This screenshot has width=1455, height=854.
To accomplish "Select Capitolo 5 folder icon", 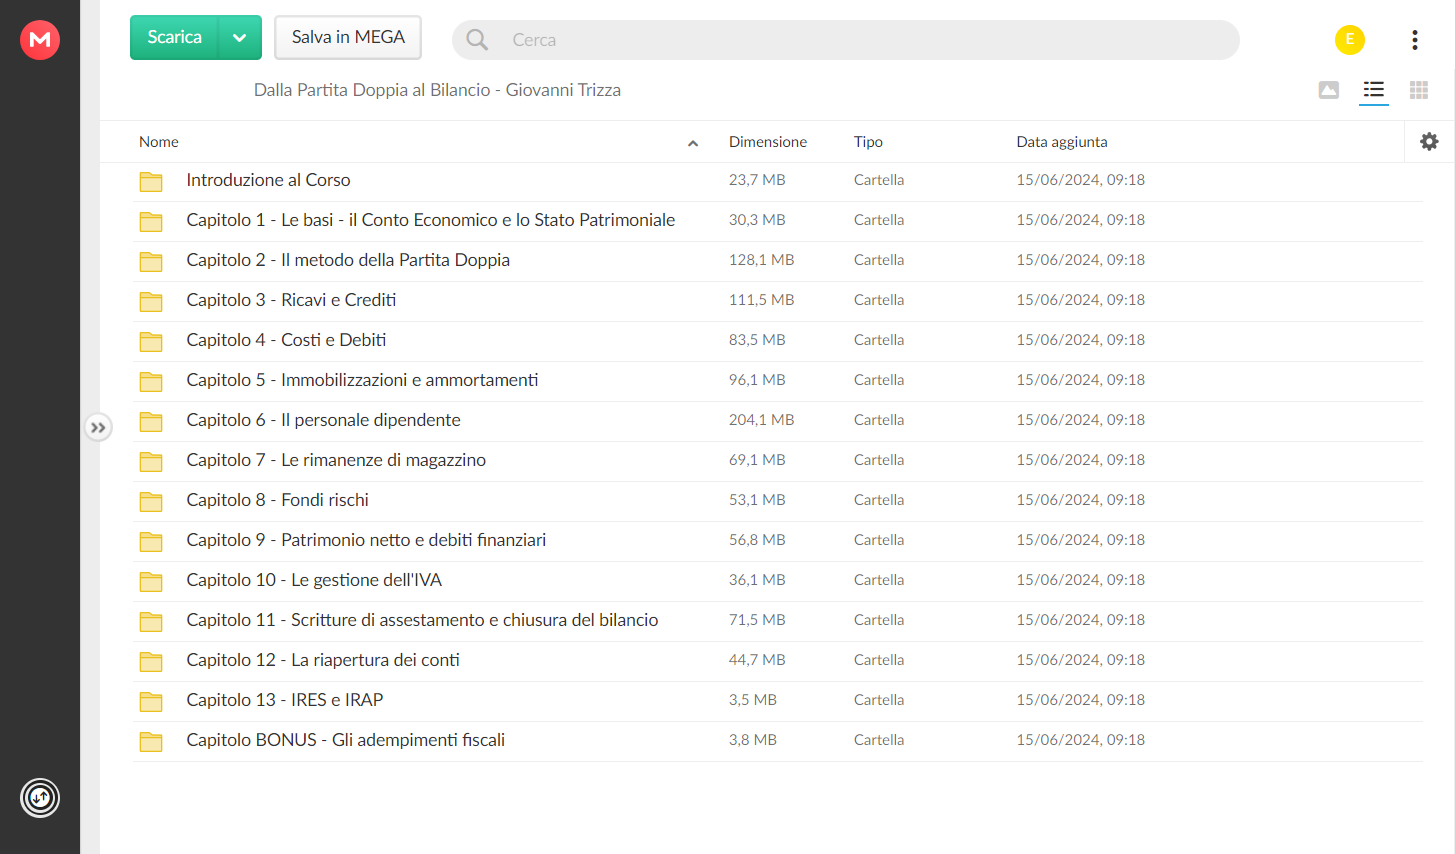I will [151, 381].
